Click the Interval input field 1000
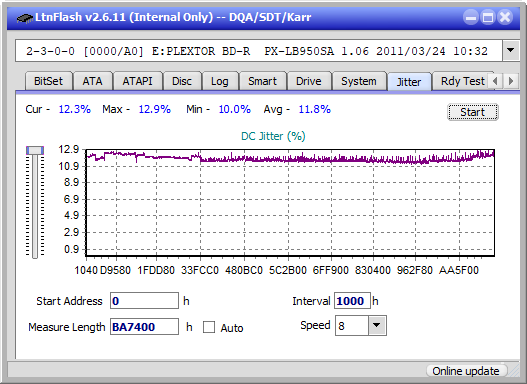The image size is (527, 384). pyautogui.click(x=352, y=301)
